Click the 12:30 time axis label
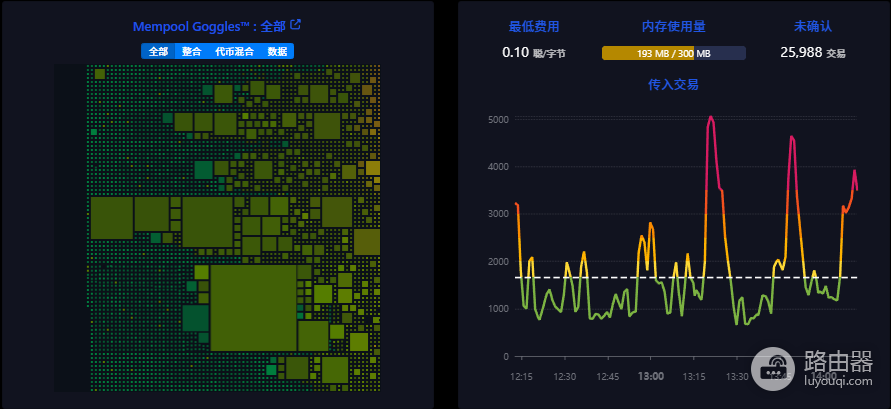 [564, 376]
